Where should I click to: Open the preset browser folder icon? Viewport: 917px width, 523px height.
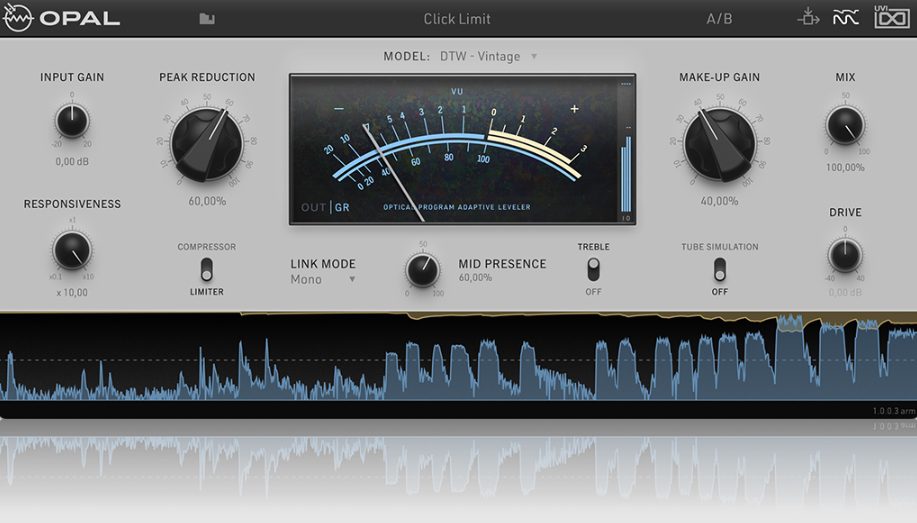pyautogui.click(x=207, y=19)
